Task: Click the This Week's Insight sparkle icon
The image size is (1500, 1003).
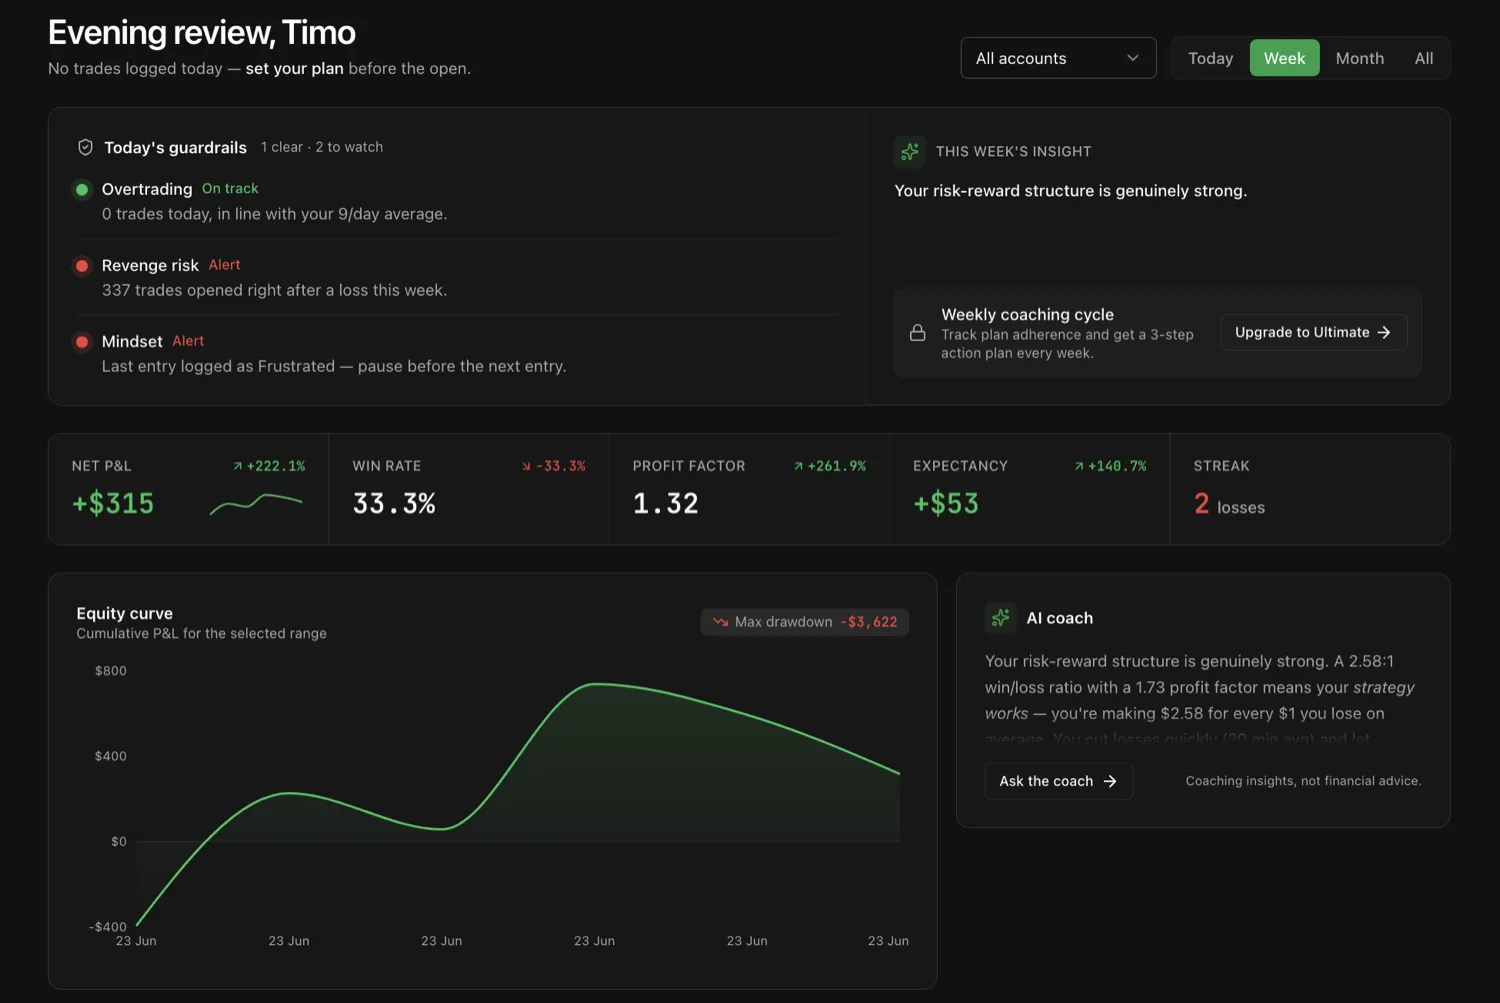Action: 909,151
